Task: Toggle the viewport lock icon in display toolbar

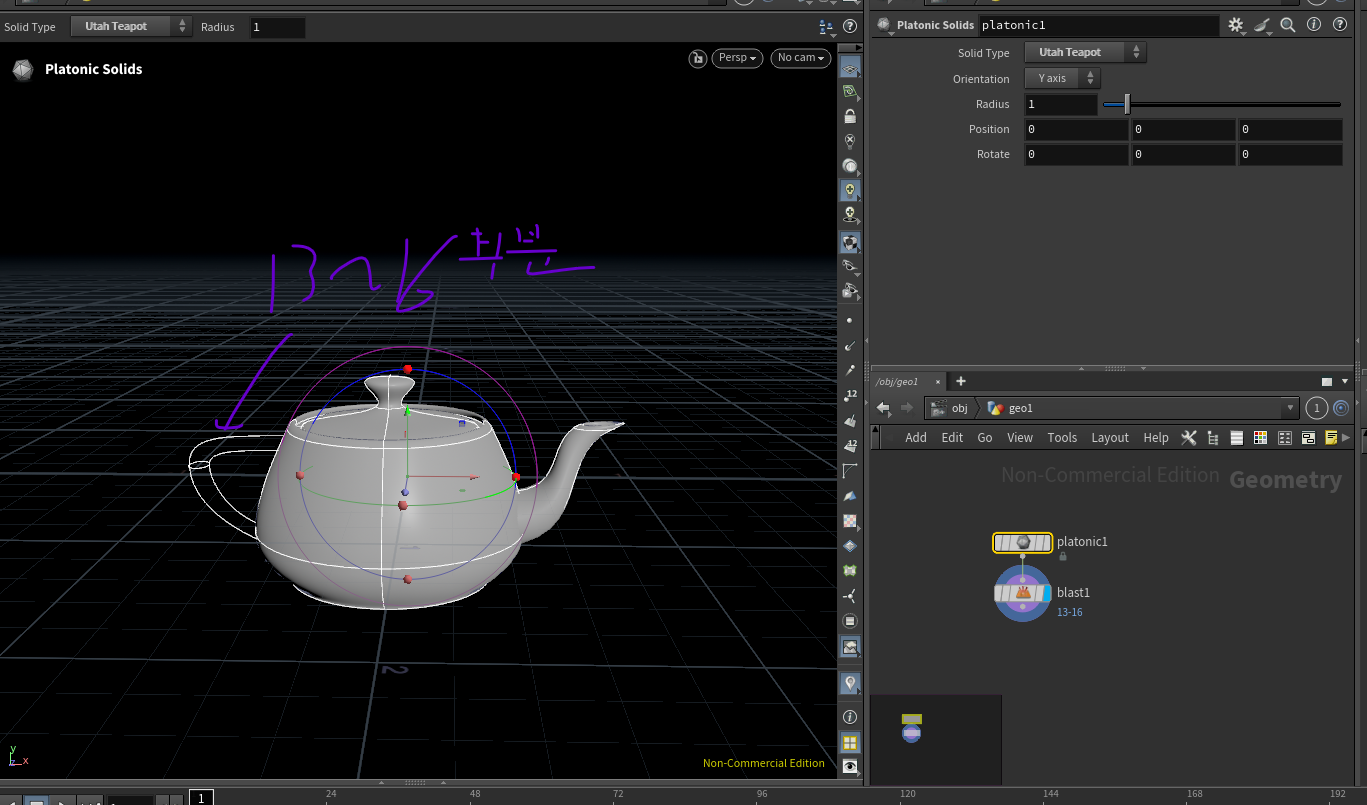Action: pos(850,116)
